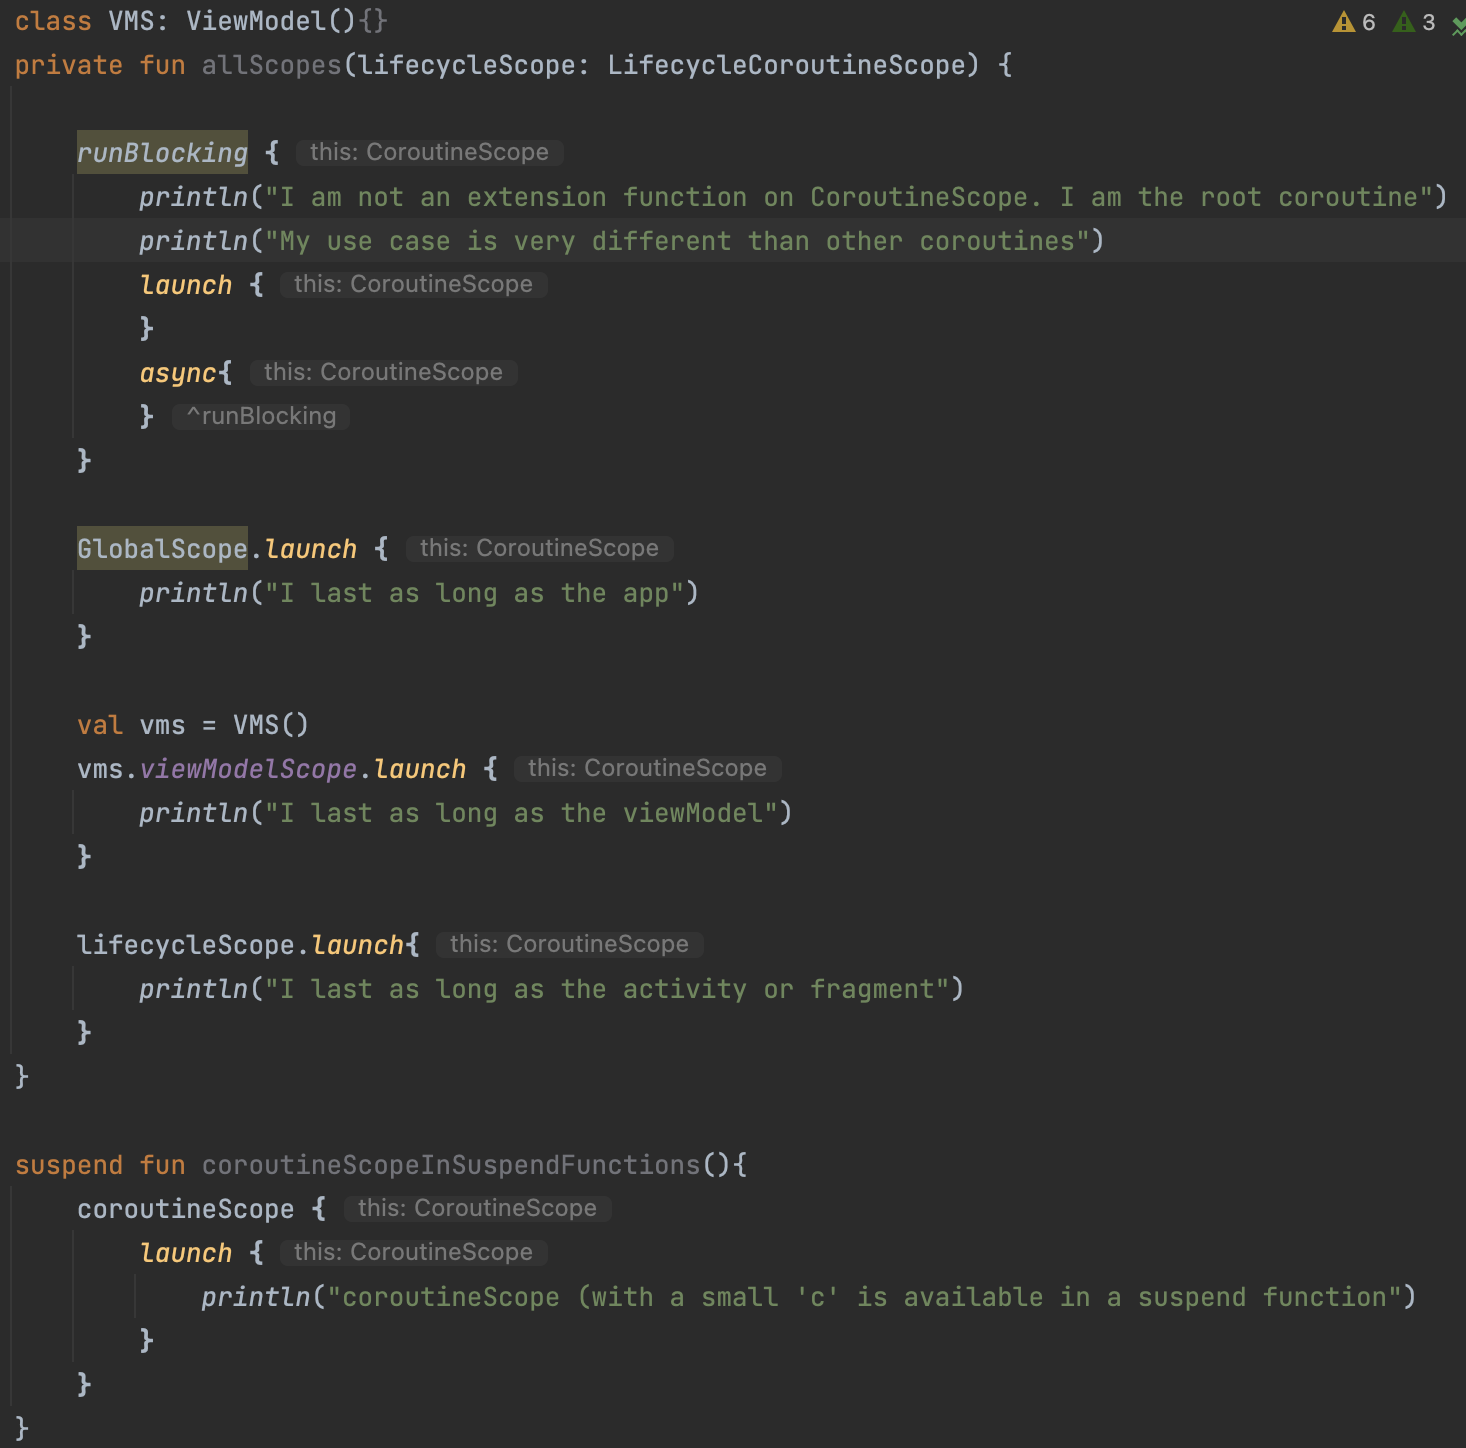This screenshot has width=1466, height=1448.
Task: Click the viewModelScope property
Action: pyautogui.click(x=248, y=769)
